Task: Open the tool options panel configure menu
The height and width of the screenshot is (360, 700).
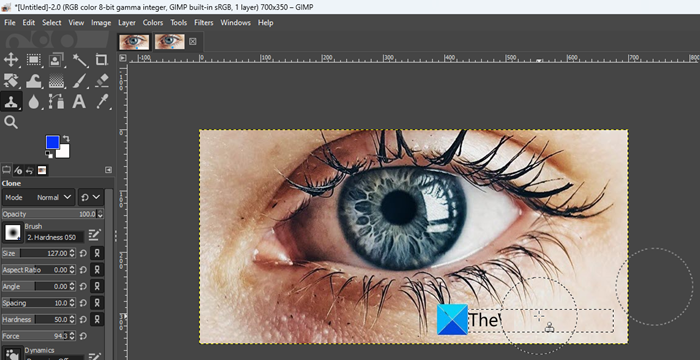Action: tap(108, 170)
